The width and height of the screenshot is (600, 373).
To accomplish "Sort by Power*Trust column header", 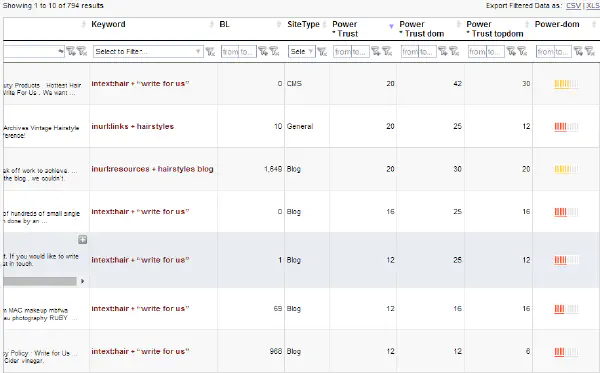I will (345, 29).
